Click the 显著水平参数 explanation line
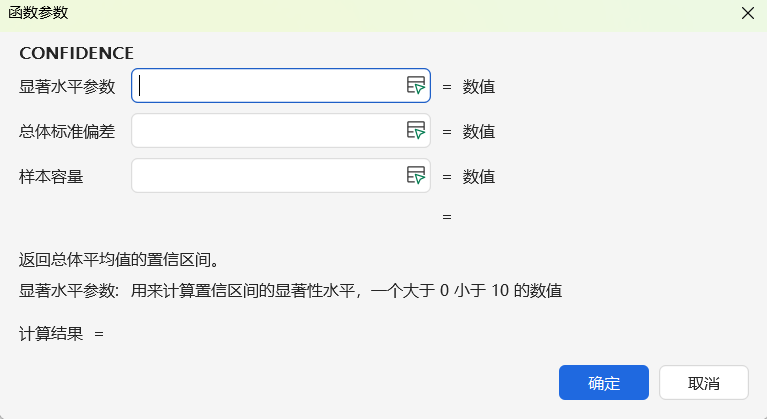This screenshot has width=767, height=419. 290,291
